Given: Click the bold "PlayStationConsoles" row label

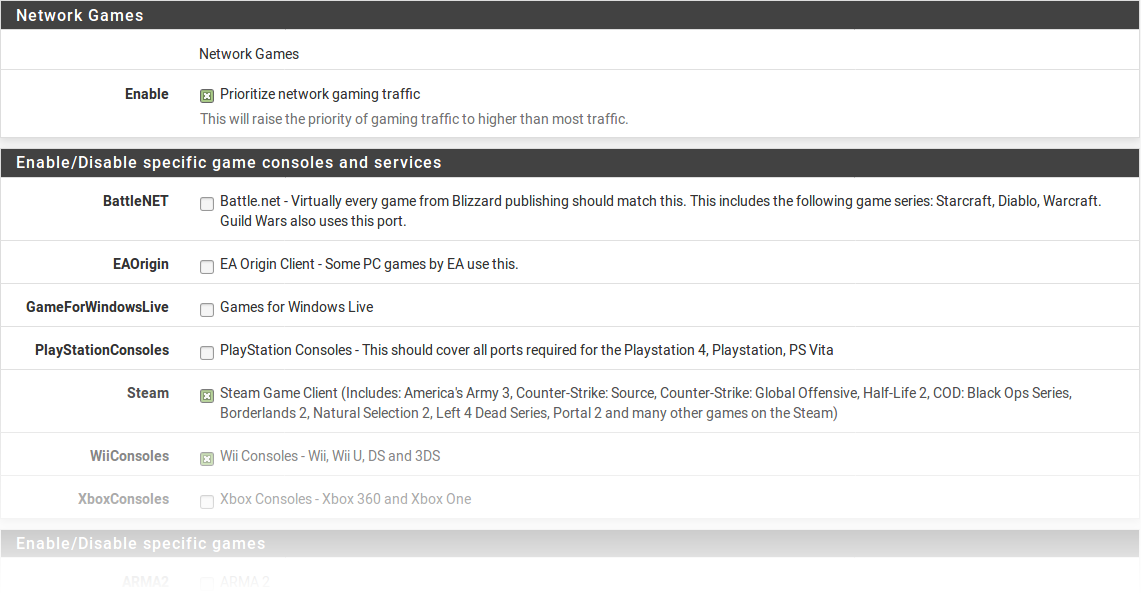Looking at the screenshot, I should coord(102,350).
